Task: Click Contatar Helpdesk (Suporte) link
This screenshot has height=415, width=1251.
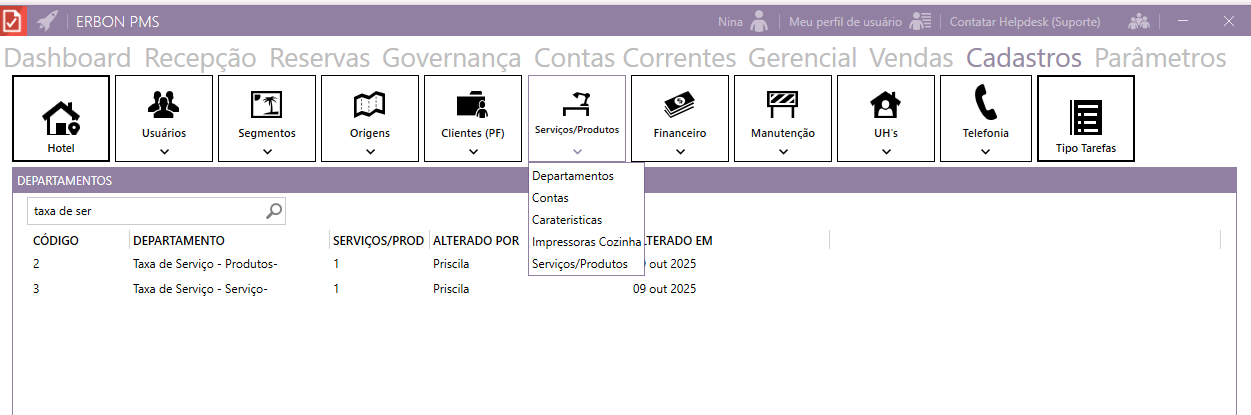Action: pos(1024,21)
